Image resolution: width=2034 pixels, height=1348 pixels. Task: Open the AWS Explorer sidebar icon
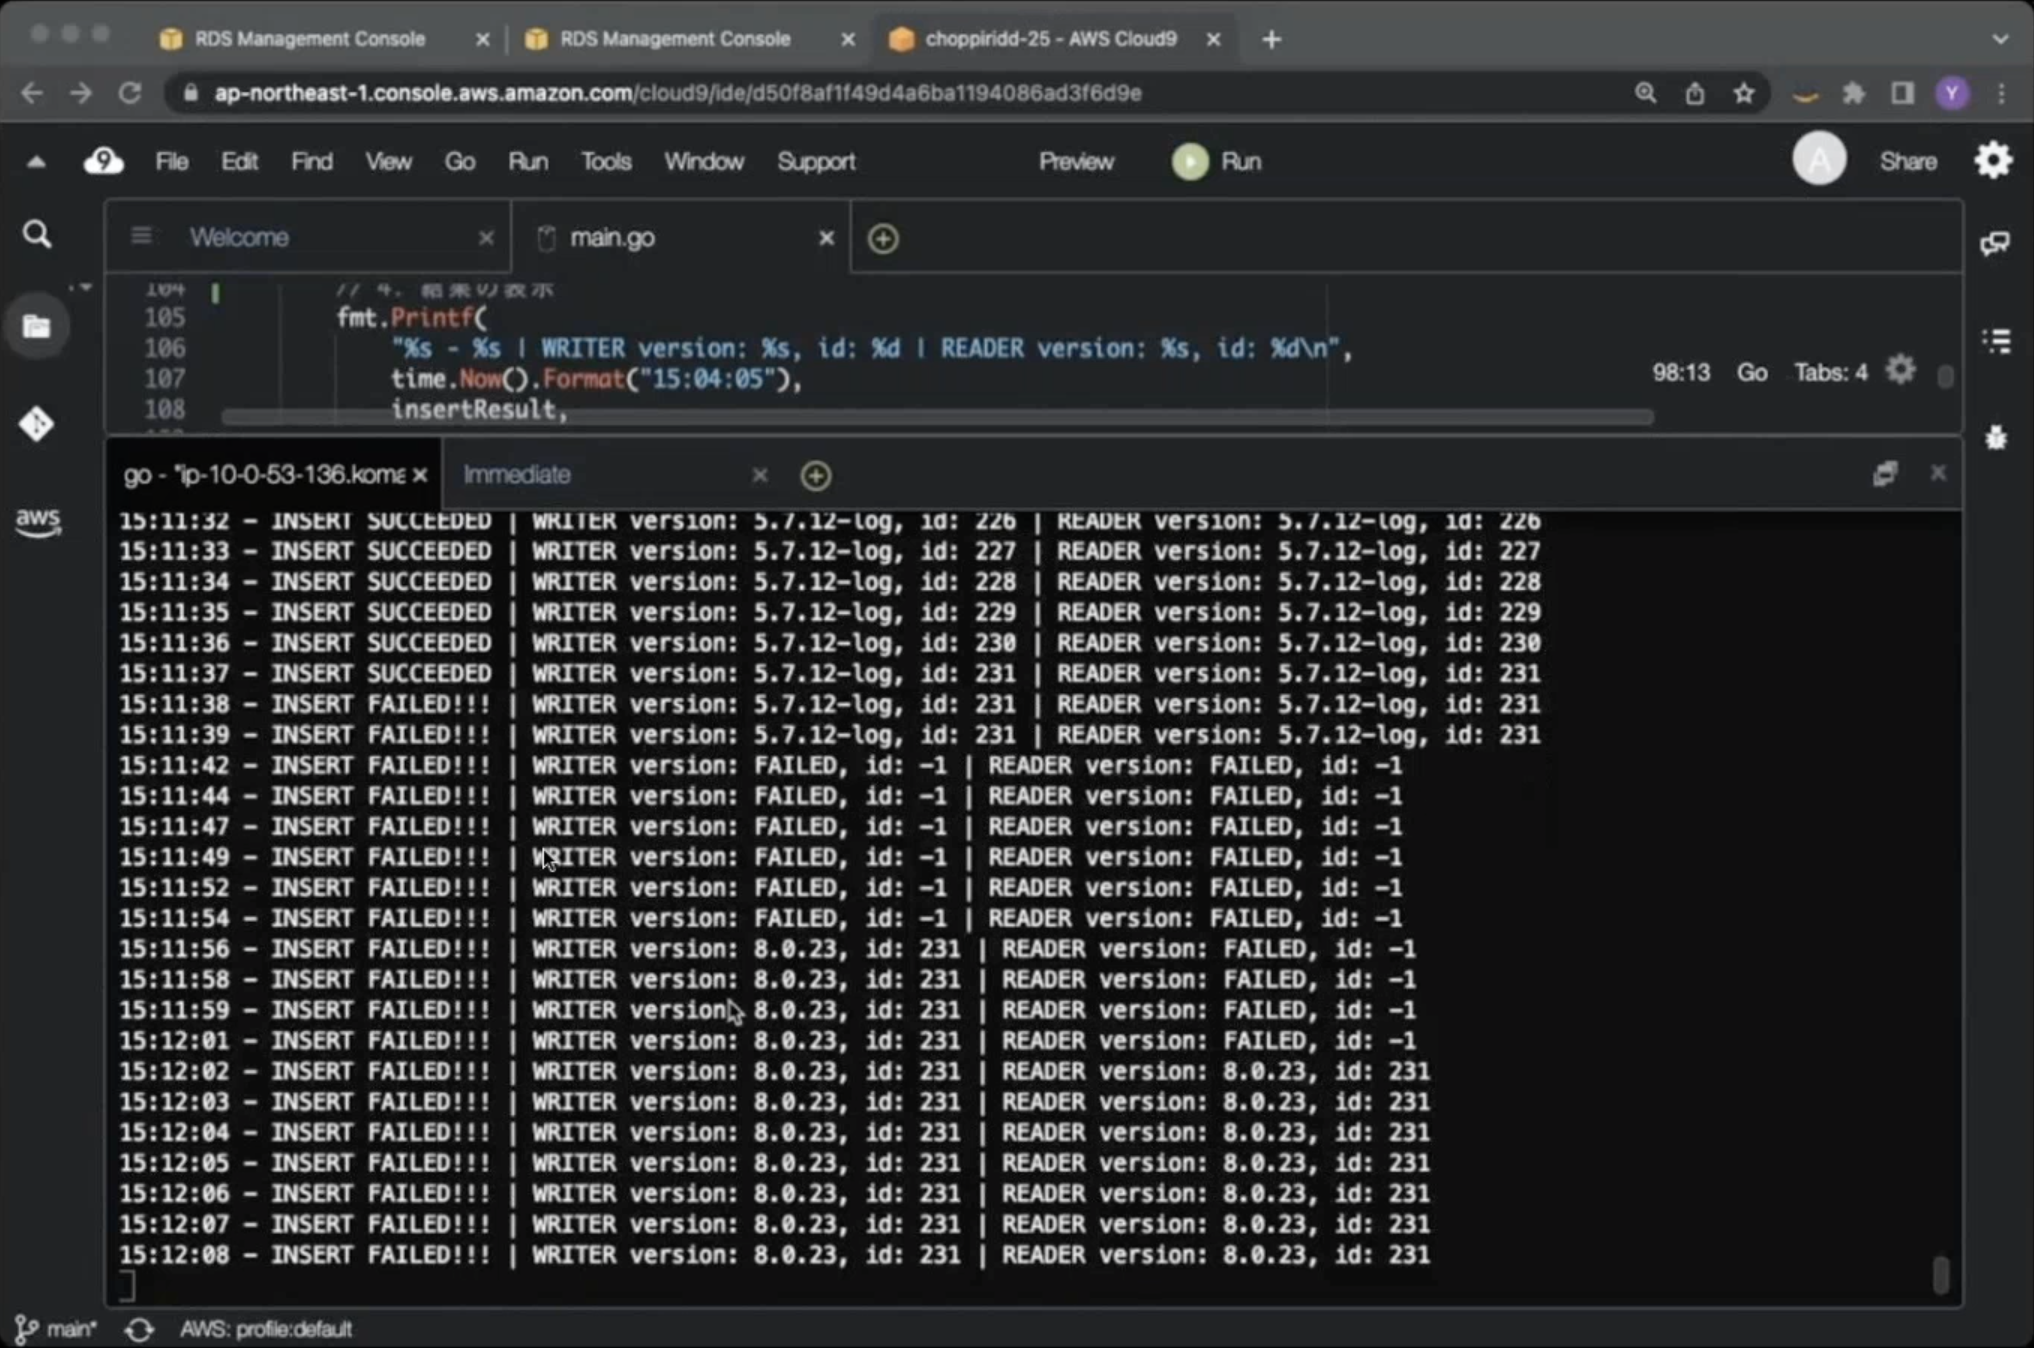coord(37,520)
